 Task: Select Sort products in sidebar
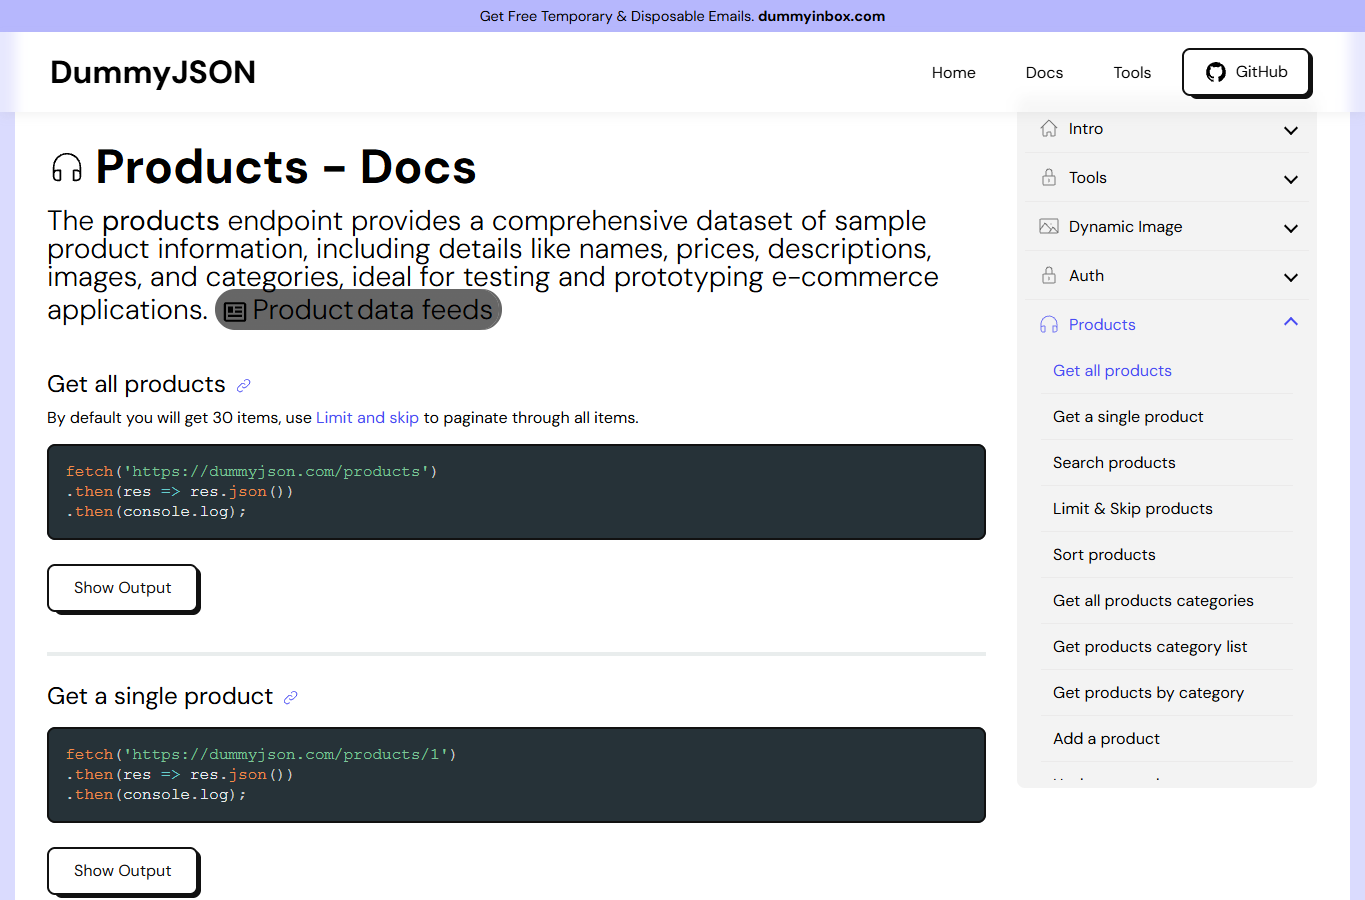coord(1104,555)
